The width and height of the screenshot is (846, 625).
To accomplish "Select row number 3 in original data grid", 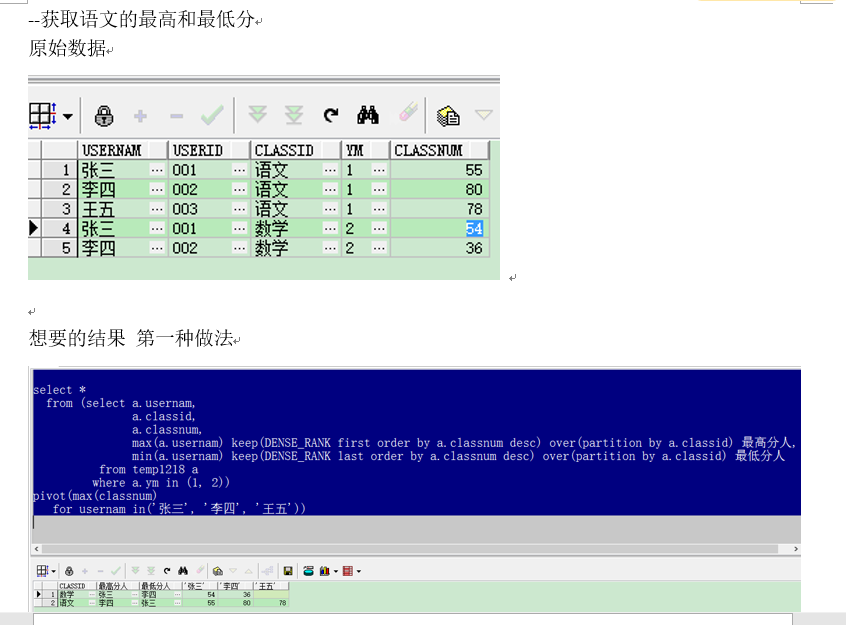I will click(59, 209).
